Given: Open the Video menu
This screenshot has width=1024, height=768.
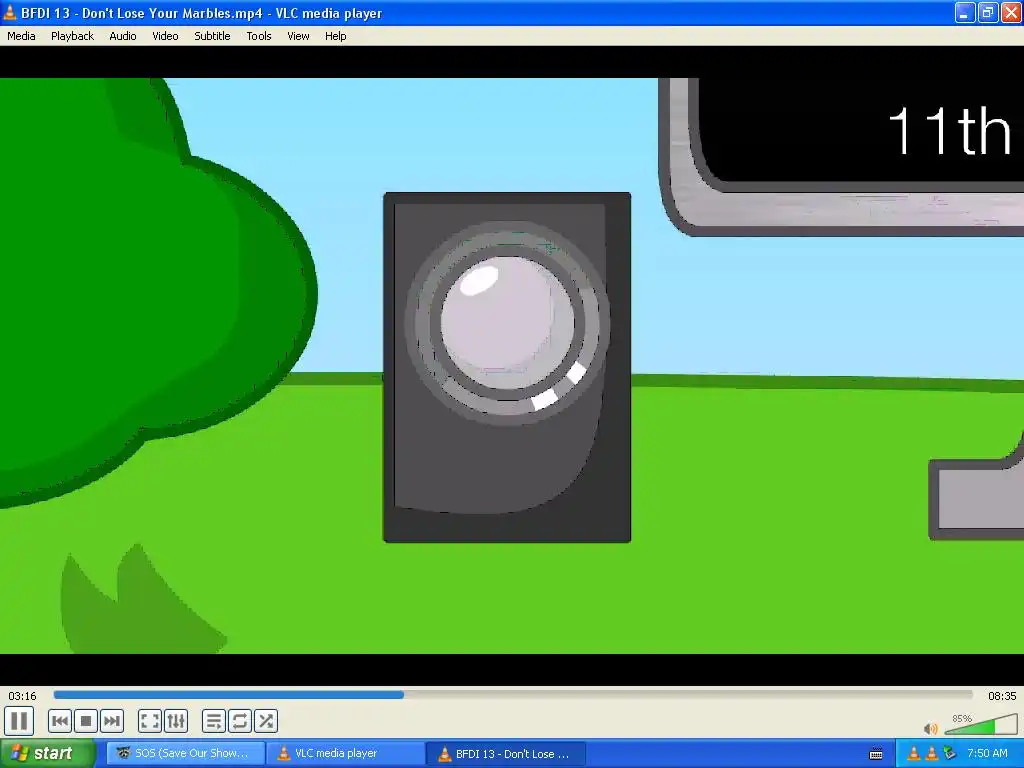Looking at the screenshot, I should coord(165,36).
